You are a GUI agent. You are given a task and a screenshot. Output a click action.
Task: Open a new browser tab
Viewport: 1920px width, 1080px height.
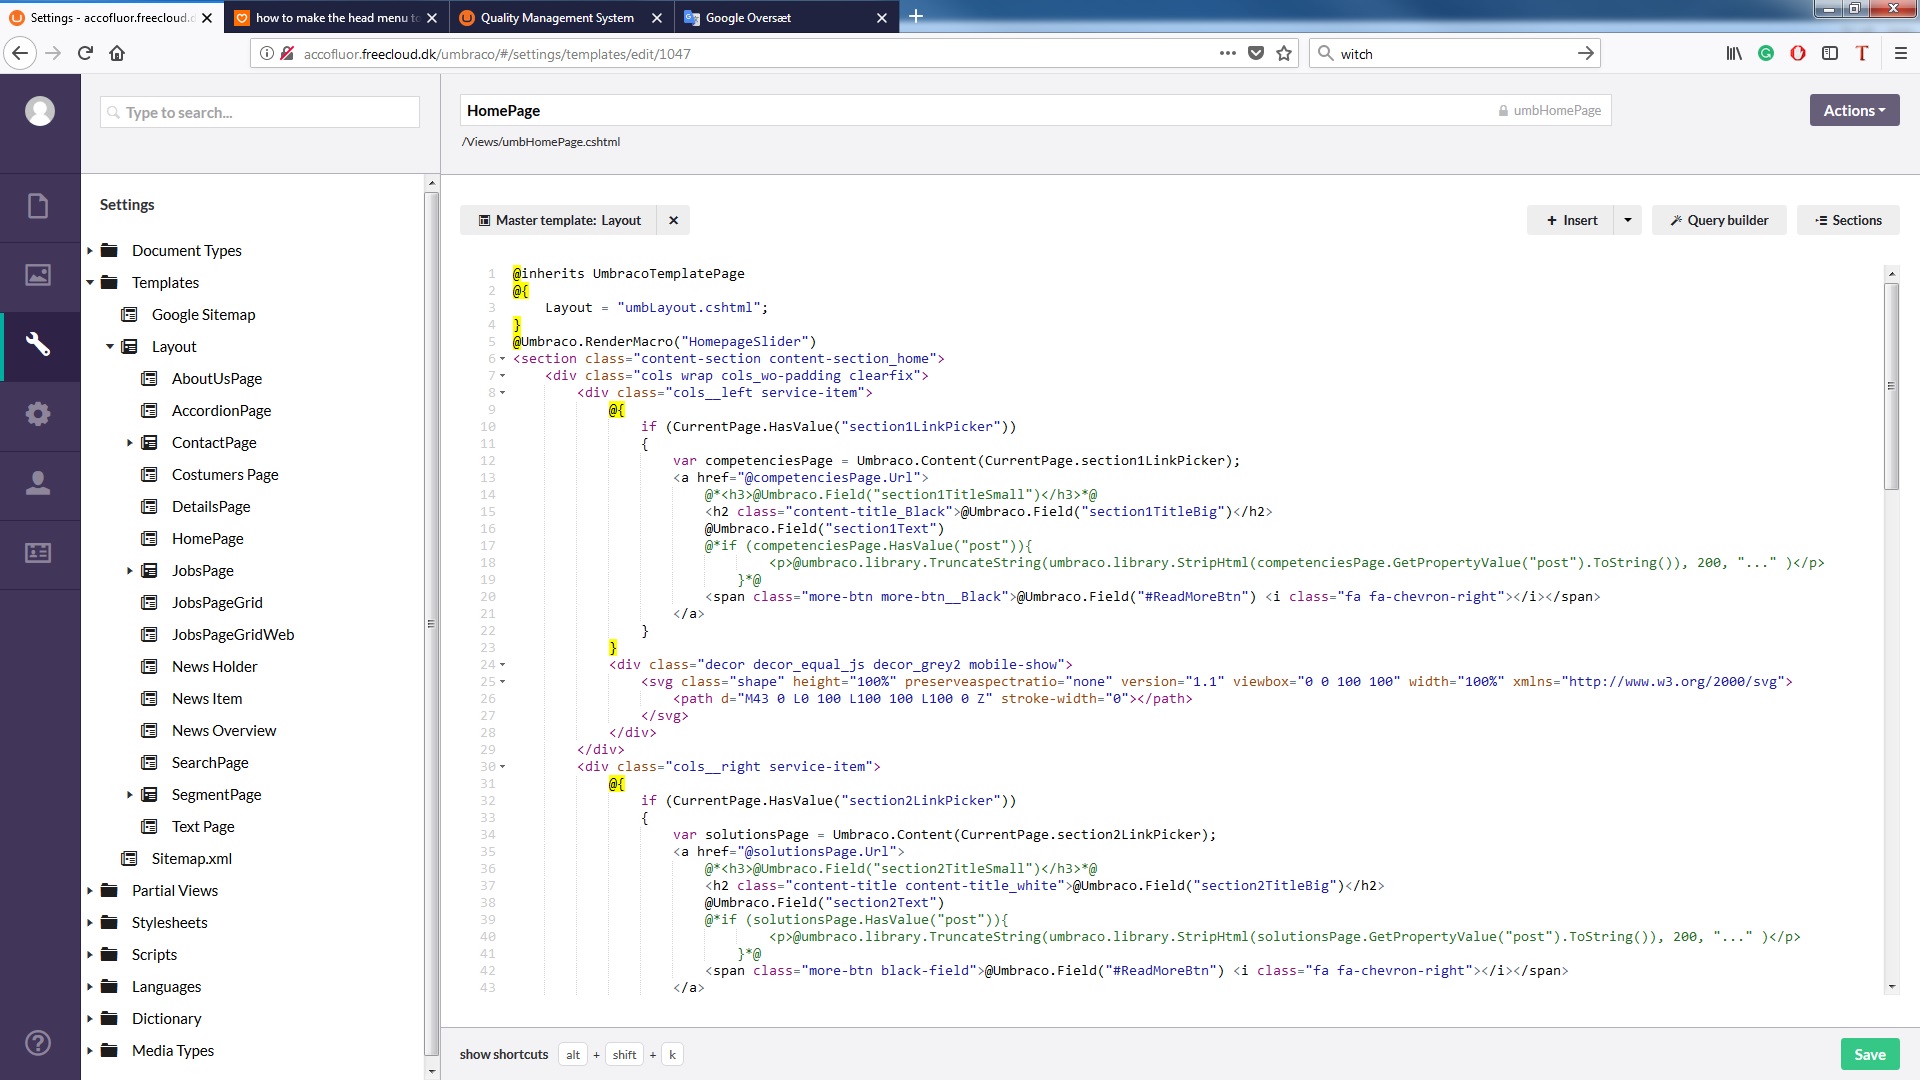[915, 16]
